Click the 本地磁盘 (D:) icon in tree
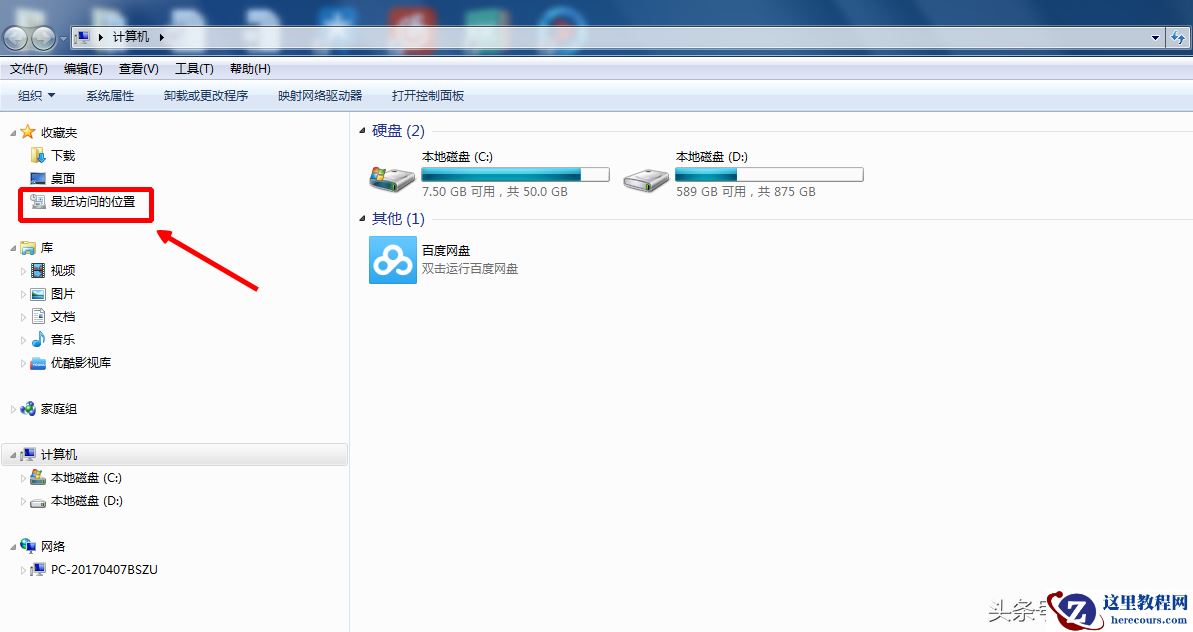The image size is (1193, 632). 38,501
